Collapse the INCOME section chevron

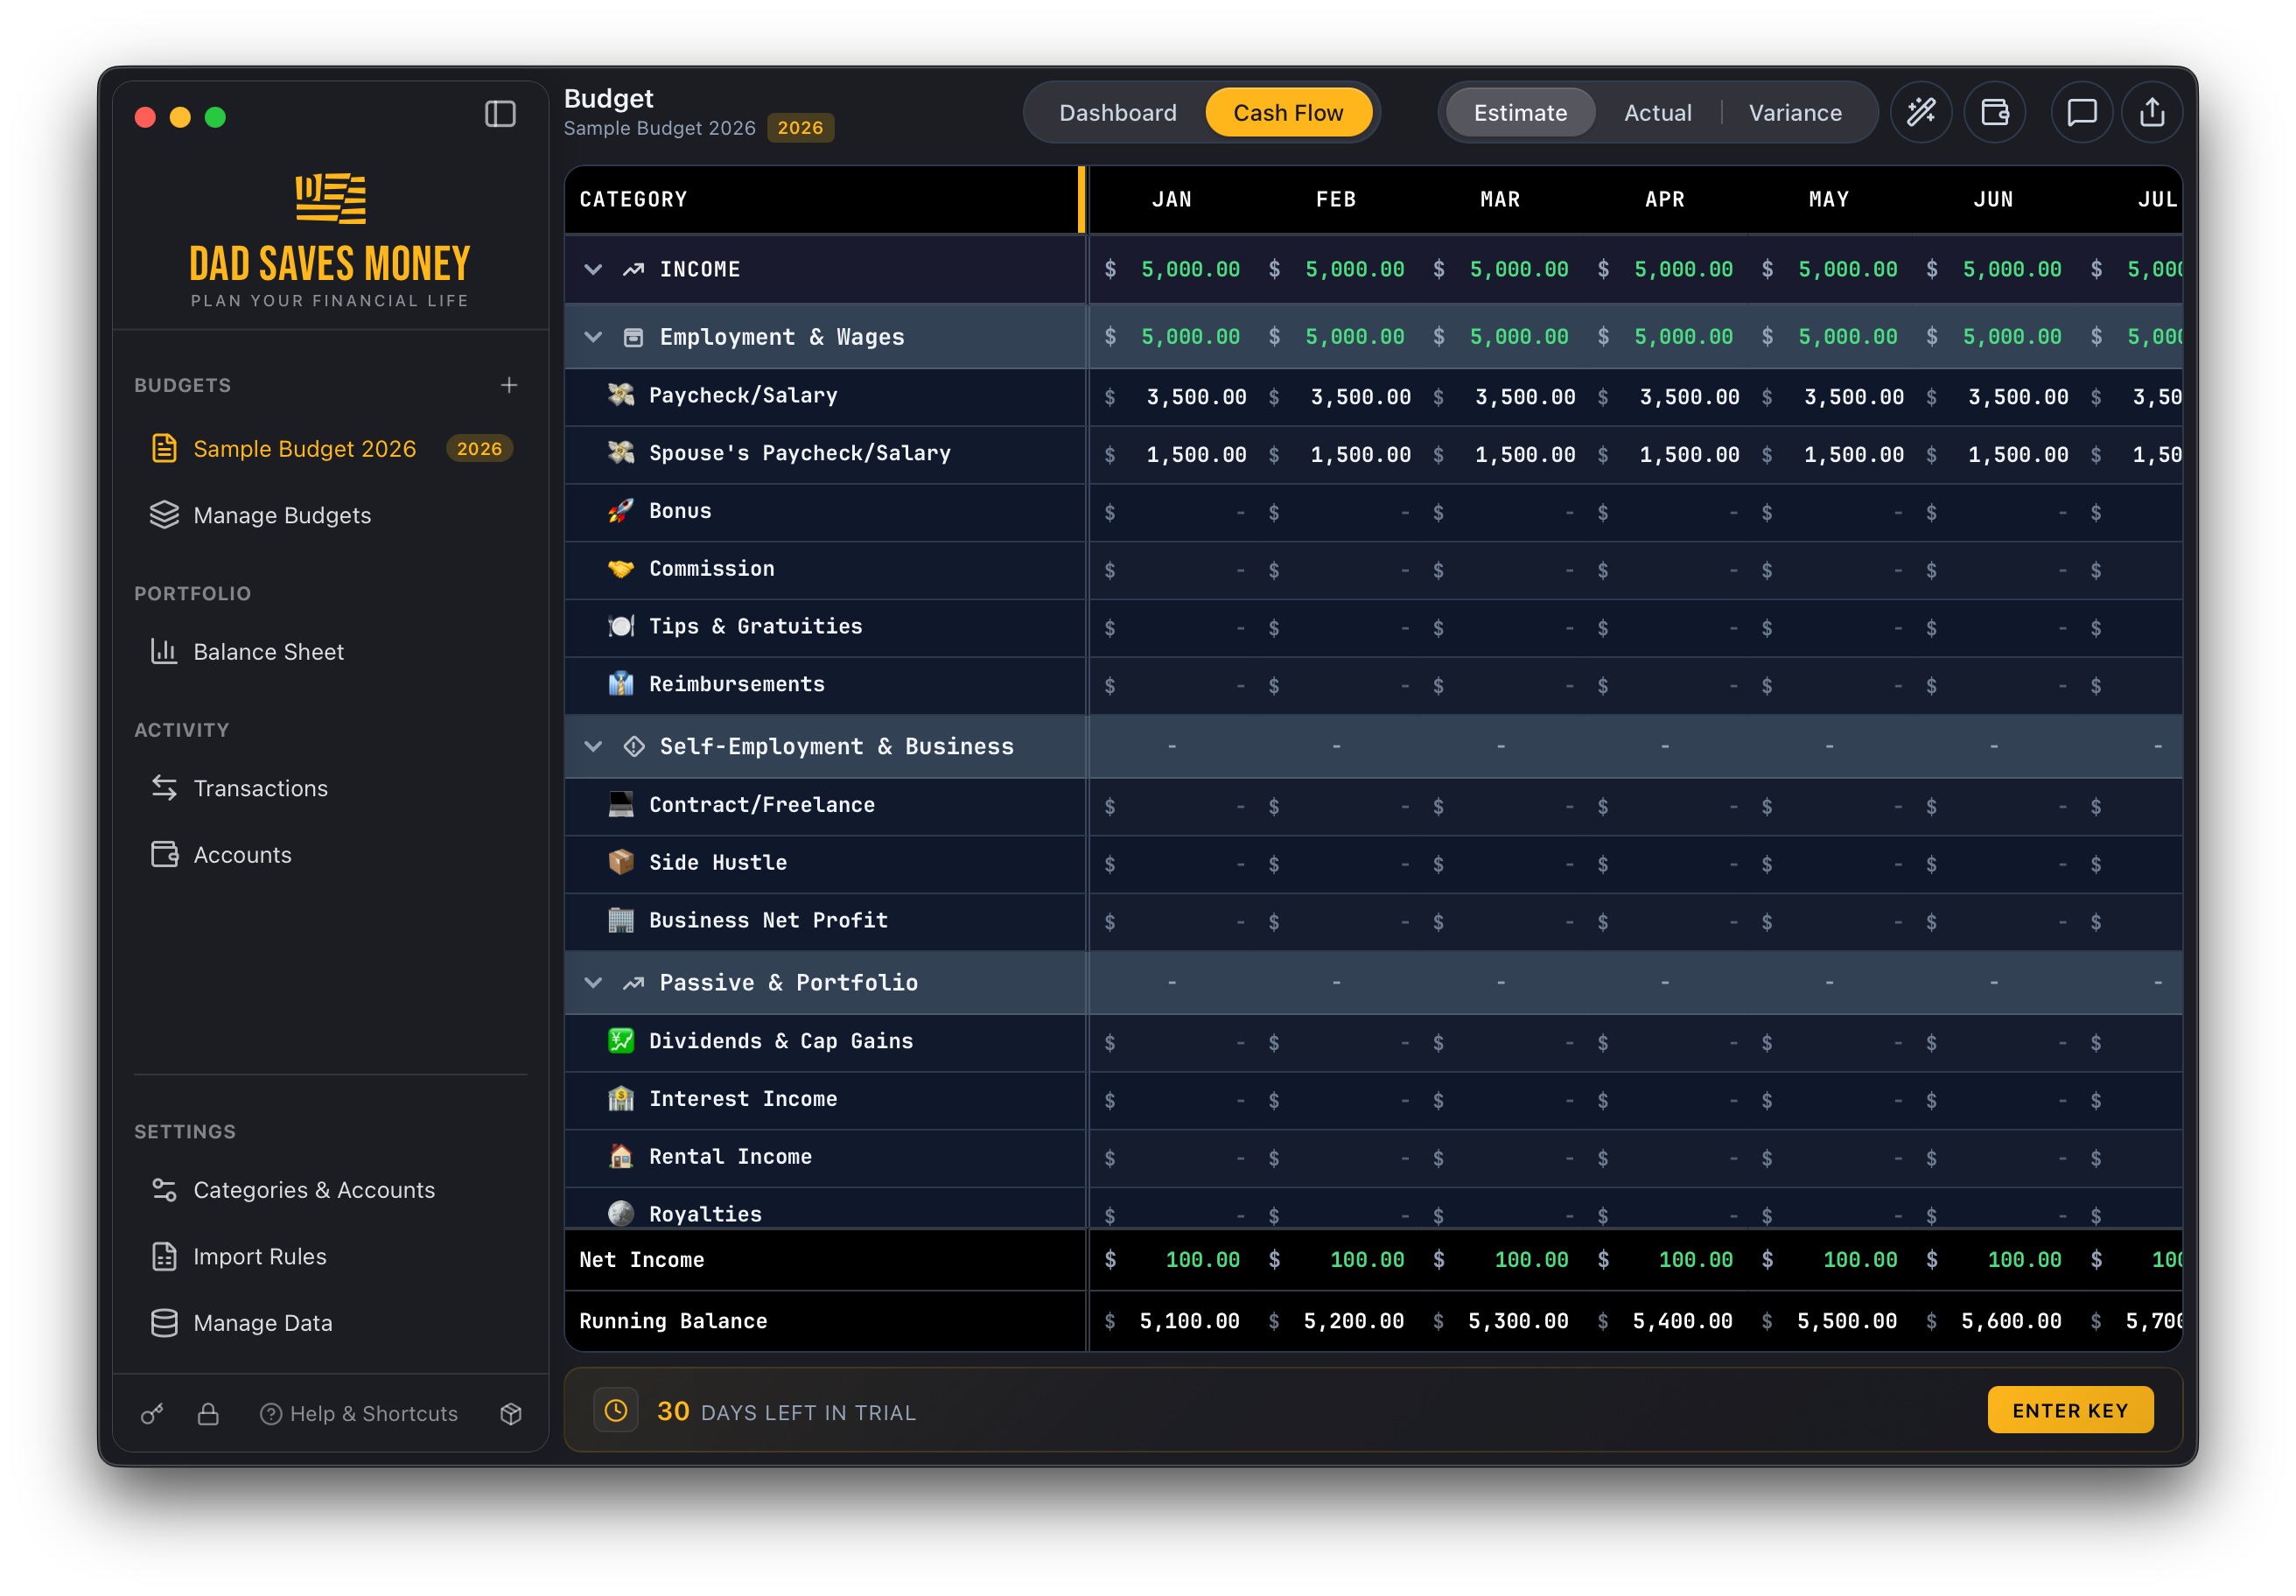pyautogui.click(x=593, y=269)
